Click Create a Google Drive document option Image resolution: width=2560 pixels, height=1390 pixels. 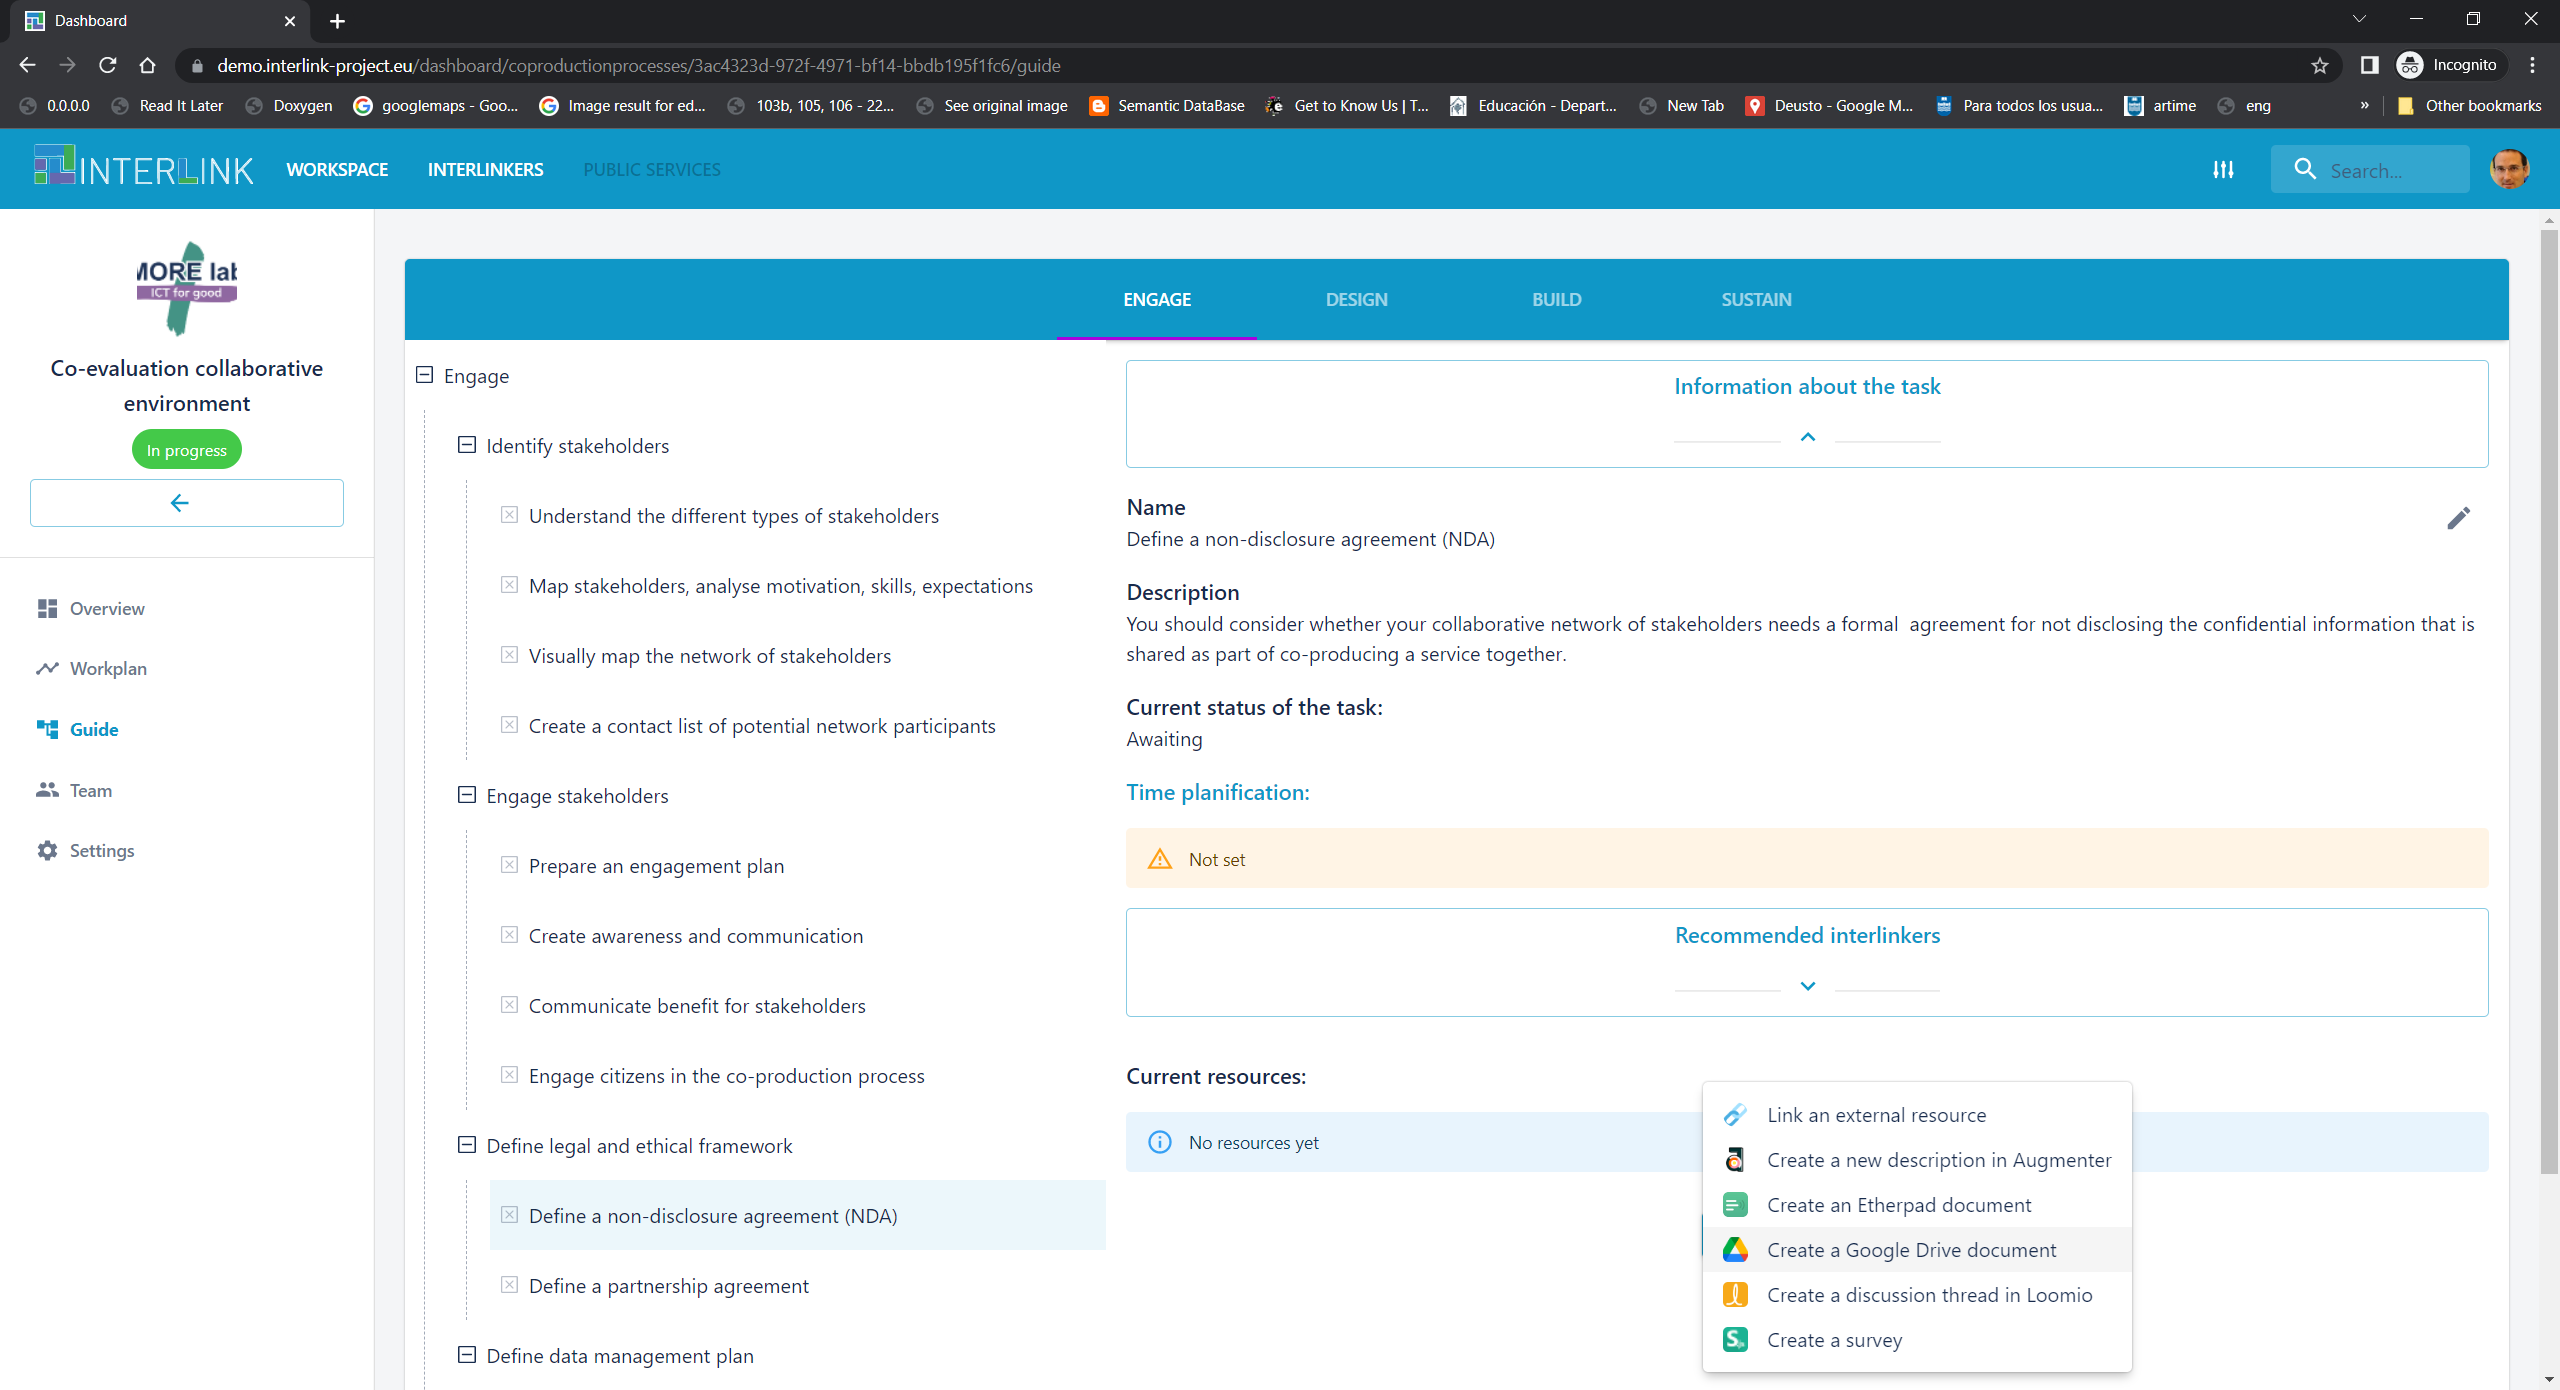click(x=1911, y=1248)
